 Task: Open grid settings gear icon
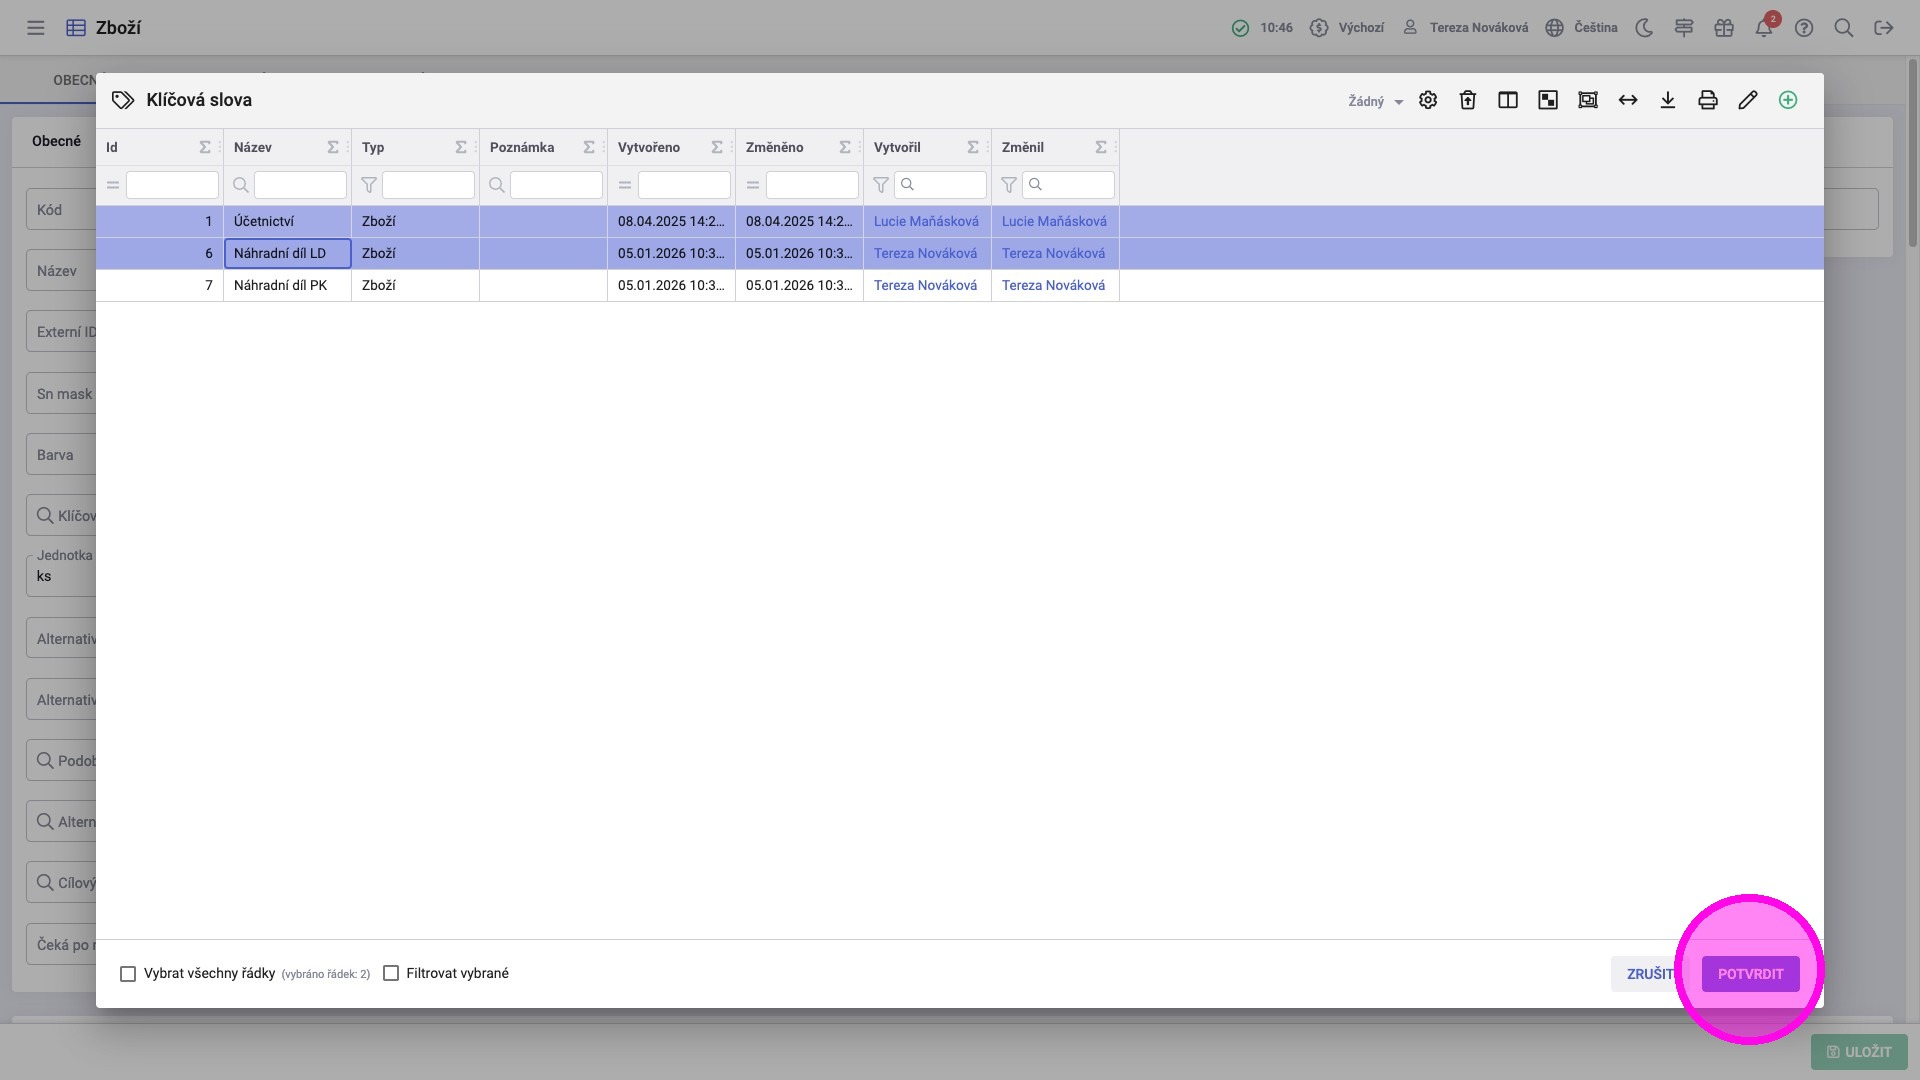pyautogui.click(x=1427, y=100)
